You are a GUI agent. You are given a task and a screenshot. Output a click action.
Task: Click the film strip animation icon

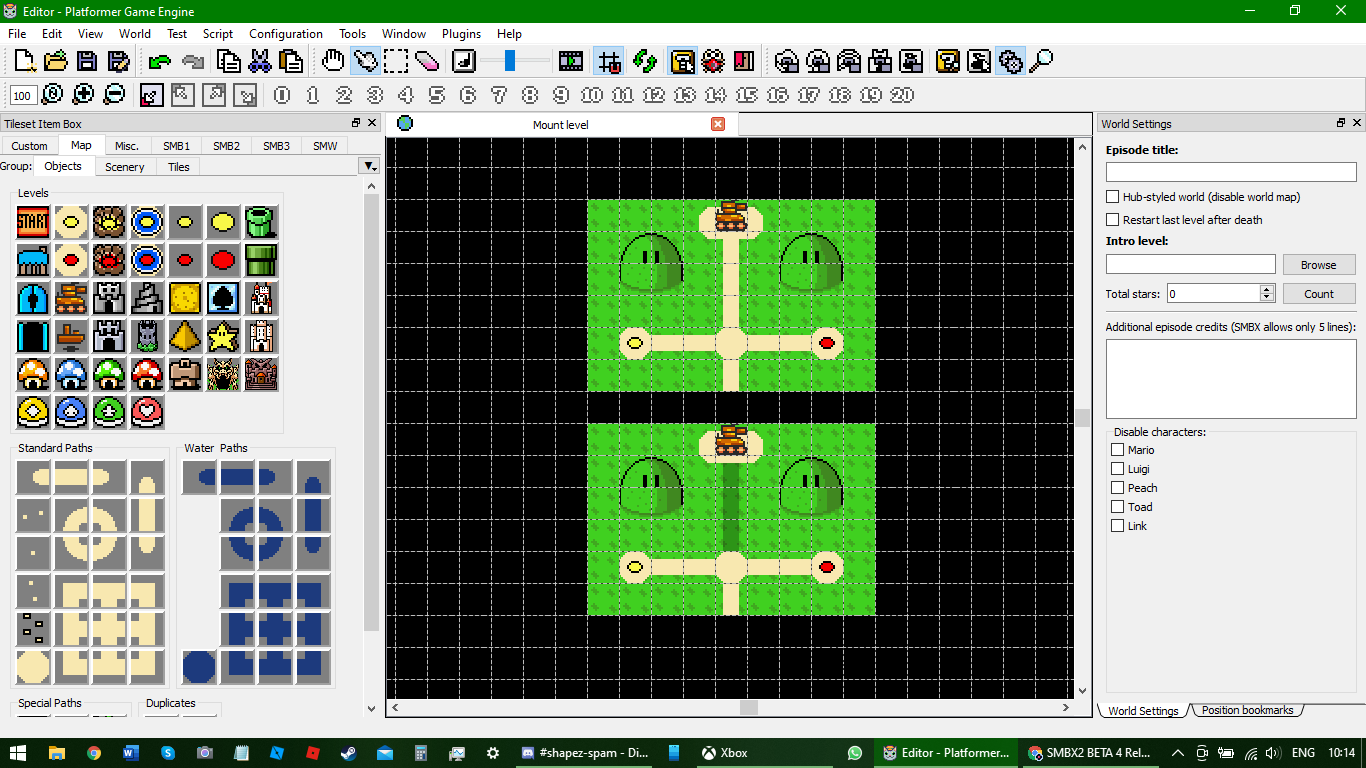(571, 61)
